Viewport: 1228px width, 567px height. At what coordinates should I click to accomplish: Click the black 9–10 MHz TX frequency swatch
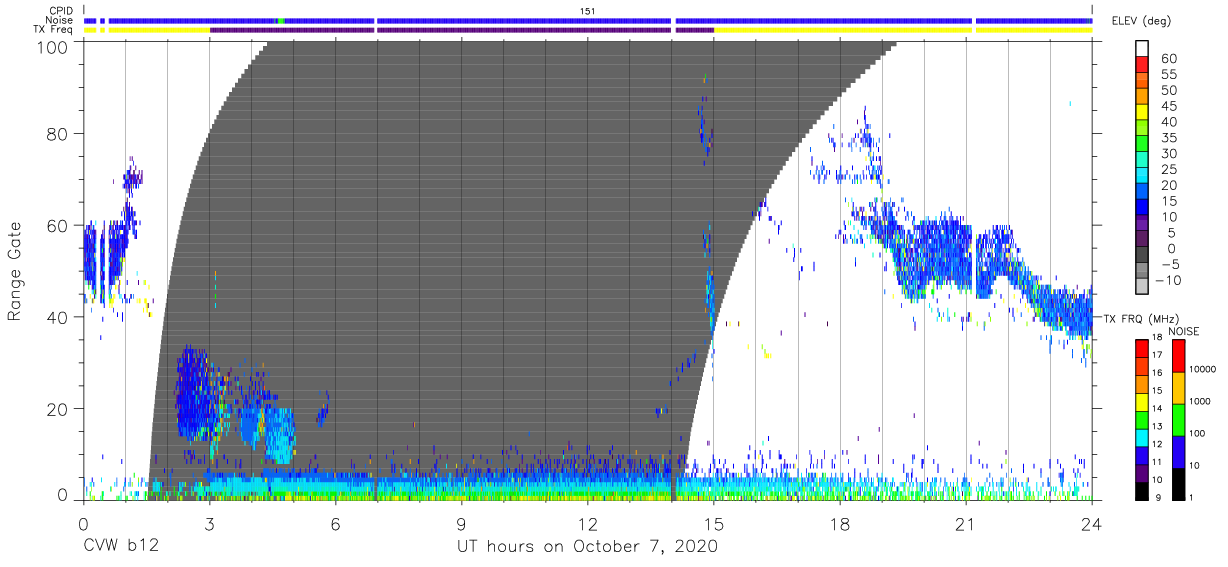pos(1142,489)
